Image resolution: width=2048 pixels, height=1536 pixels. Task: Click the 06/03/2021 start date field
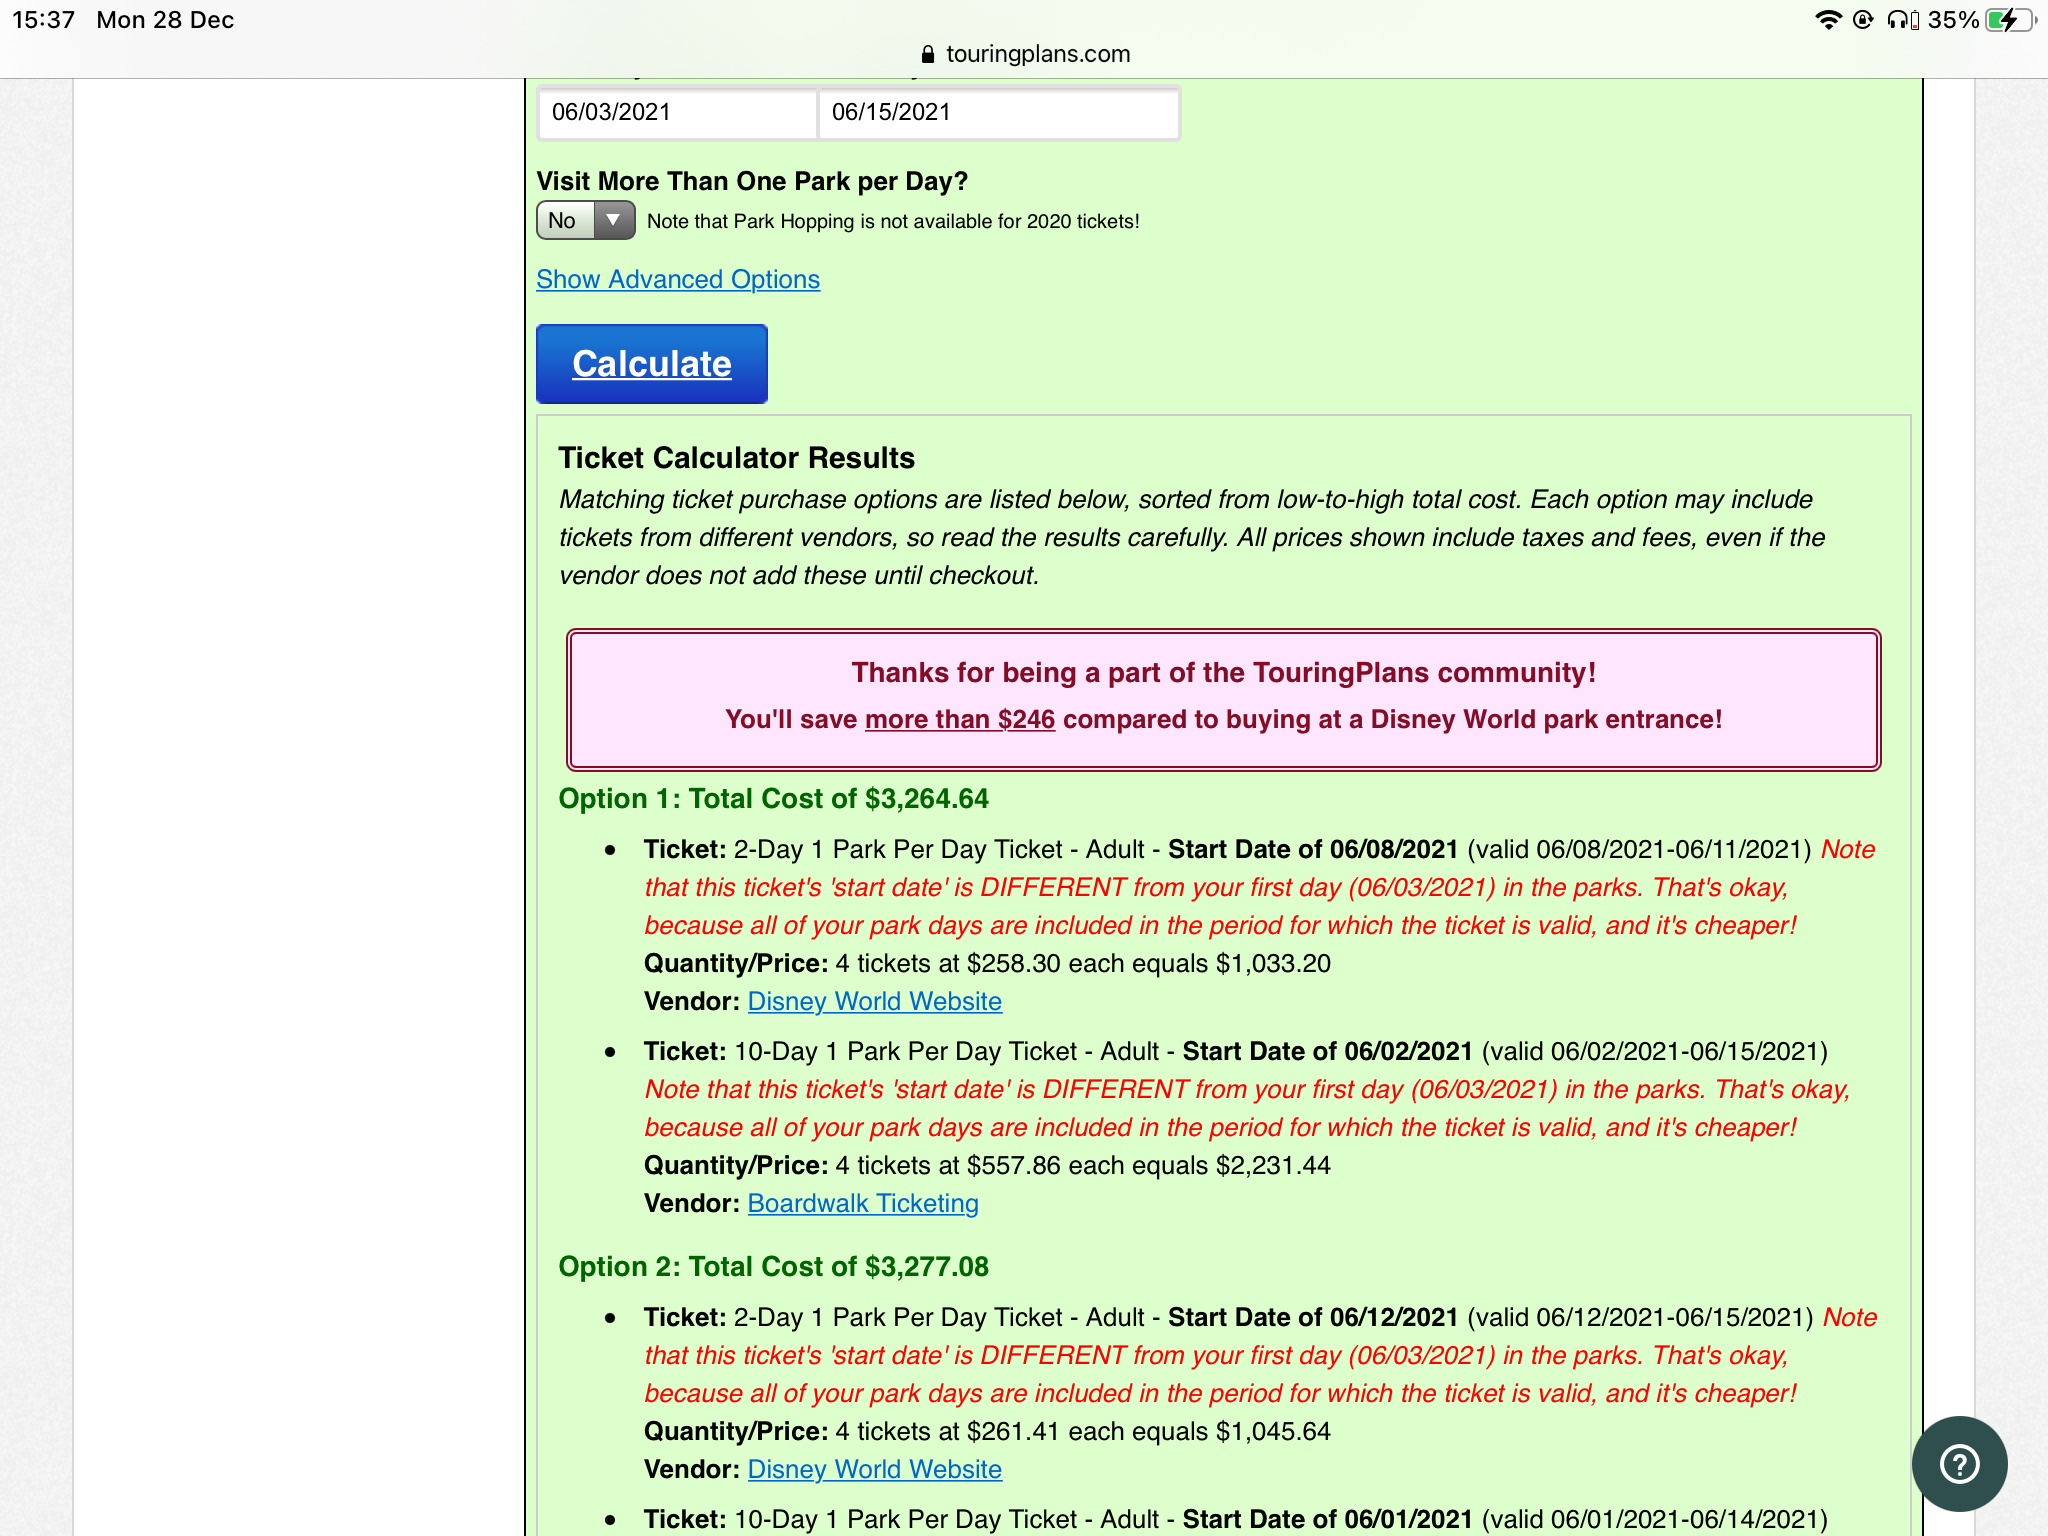pyautogui.click(x=677, y=112)
